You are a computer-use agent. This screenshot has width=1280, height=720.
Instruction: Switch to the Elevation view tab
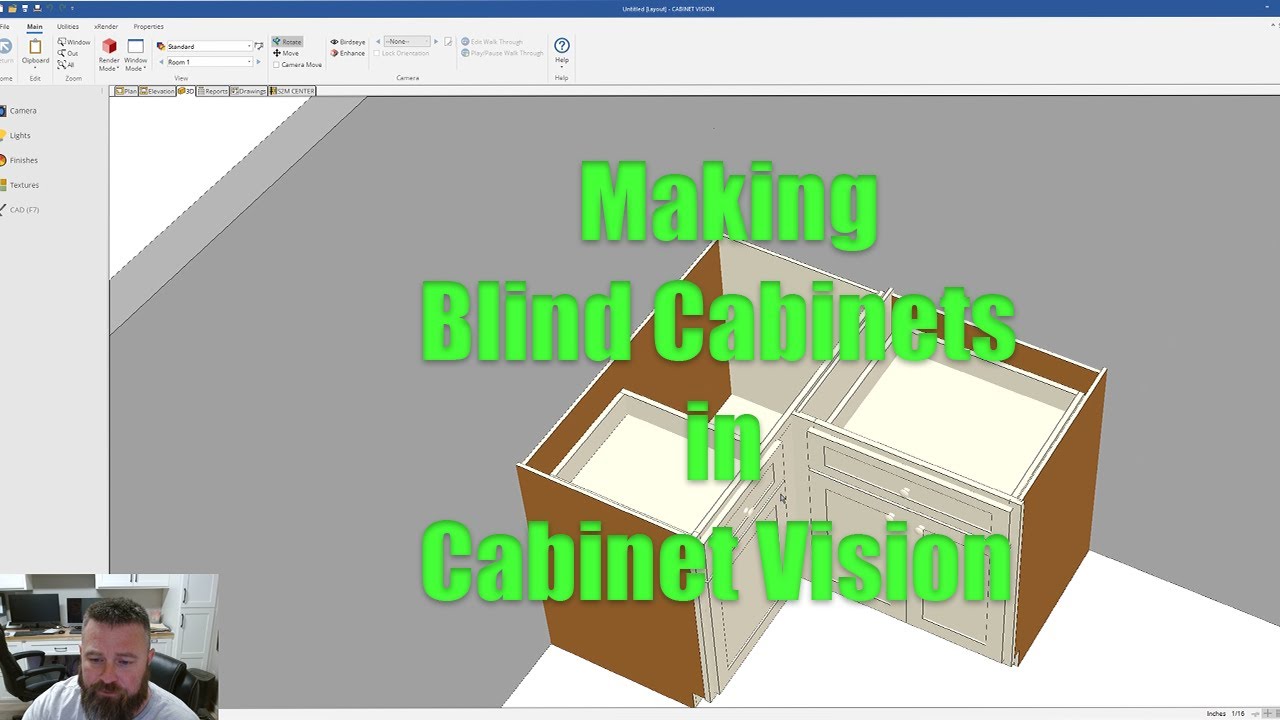pos(157,91)
